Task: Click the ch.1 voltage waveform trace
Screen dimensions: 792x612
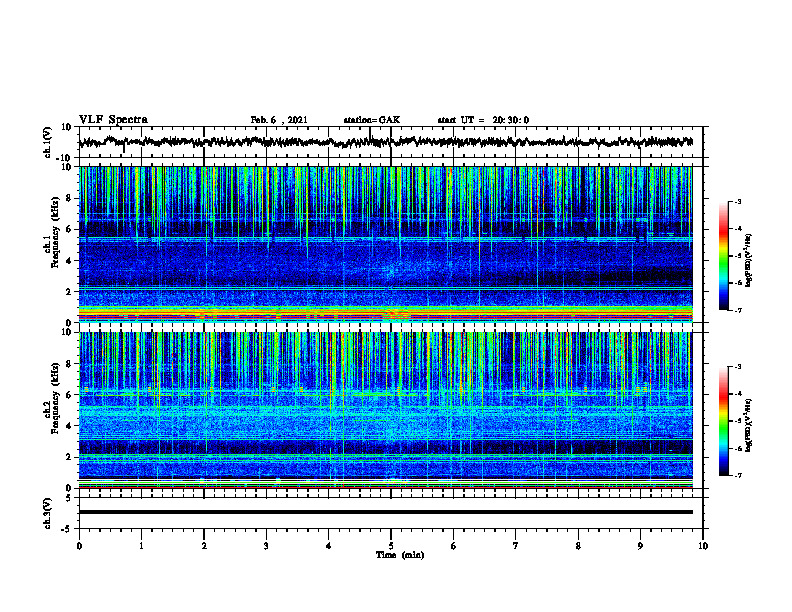Action: (386, 142)
